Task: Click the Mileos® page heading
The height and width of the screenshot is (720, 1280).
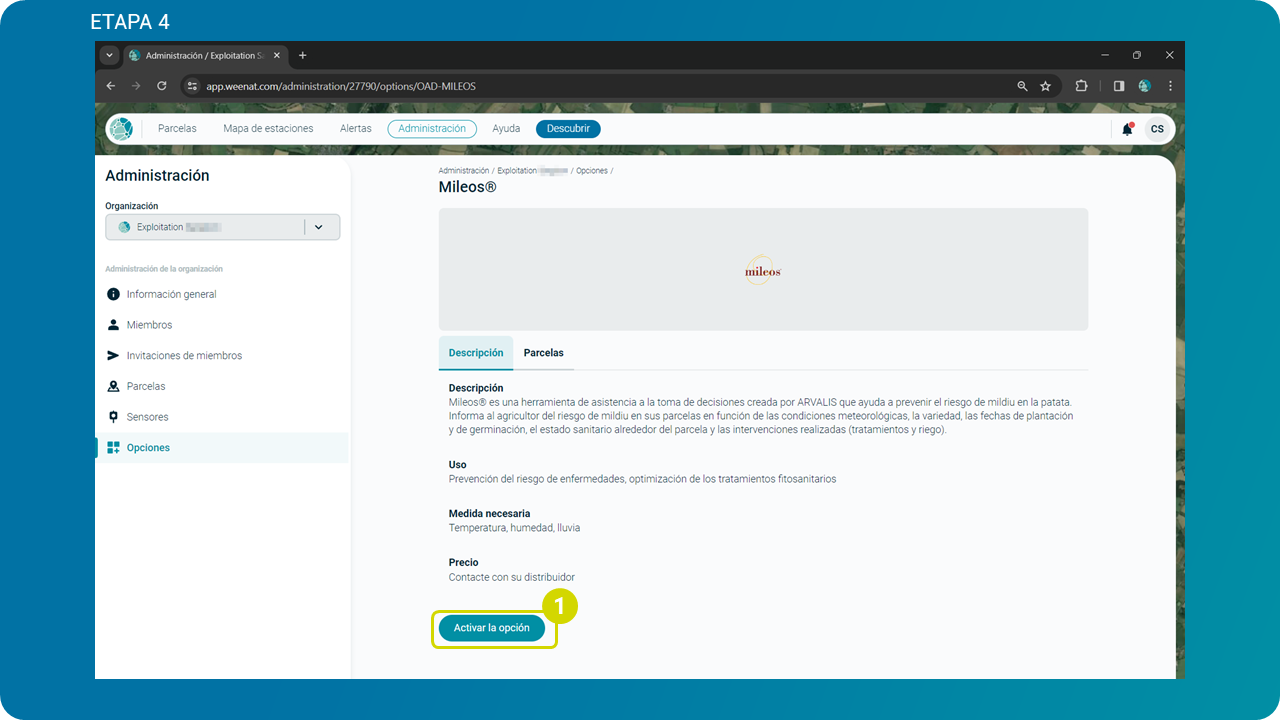Action: point(467,187)
